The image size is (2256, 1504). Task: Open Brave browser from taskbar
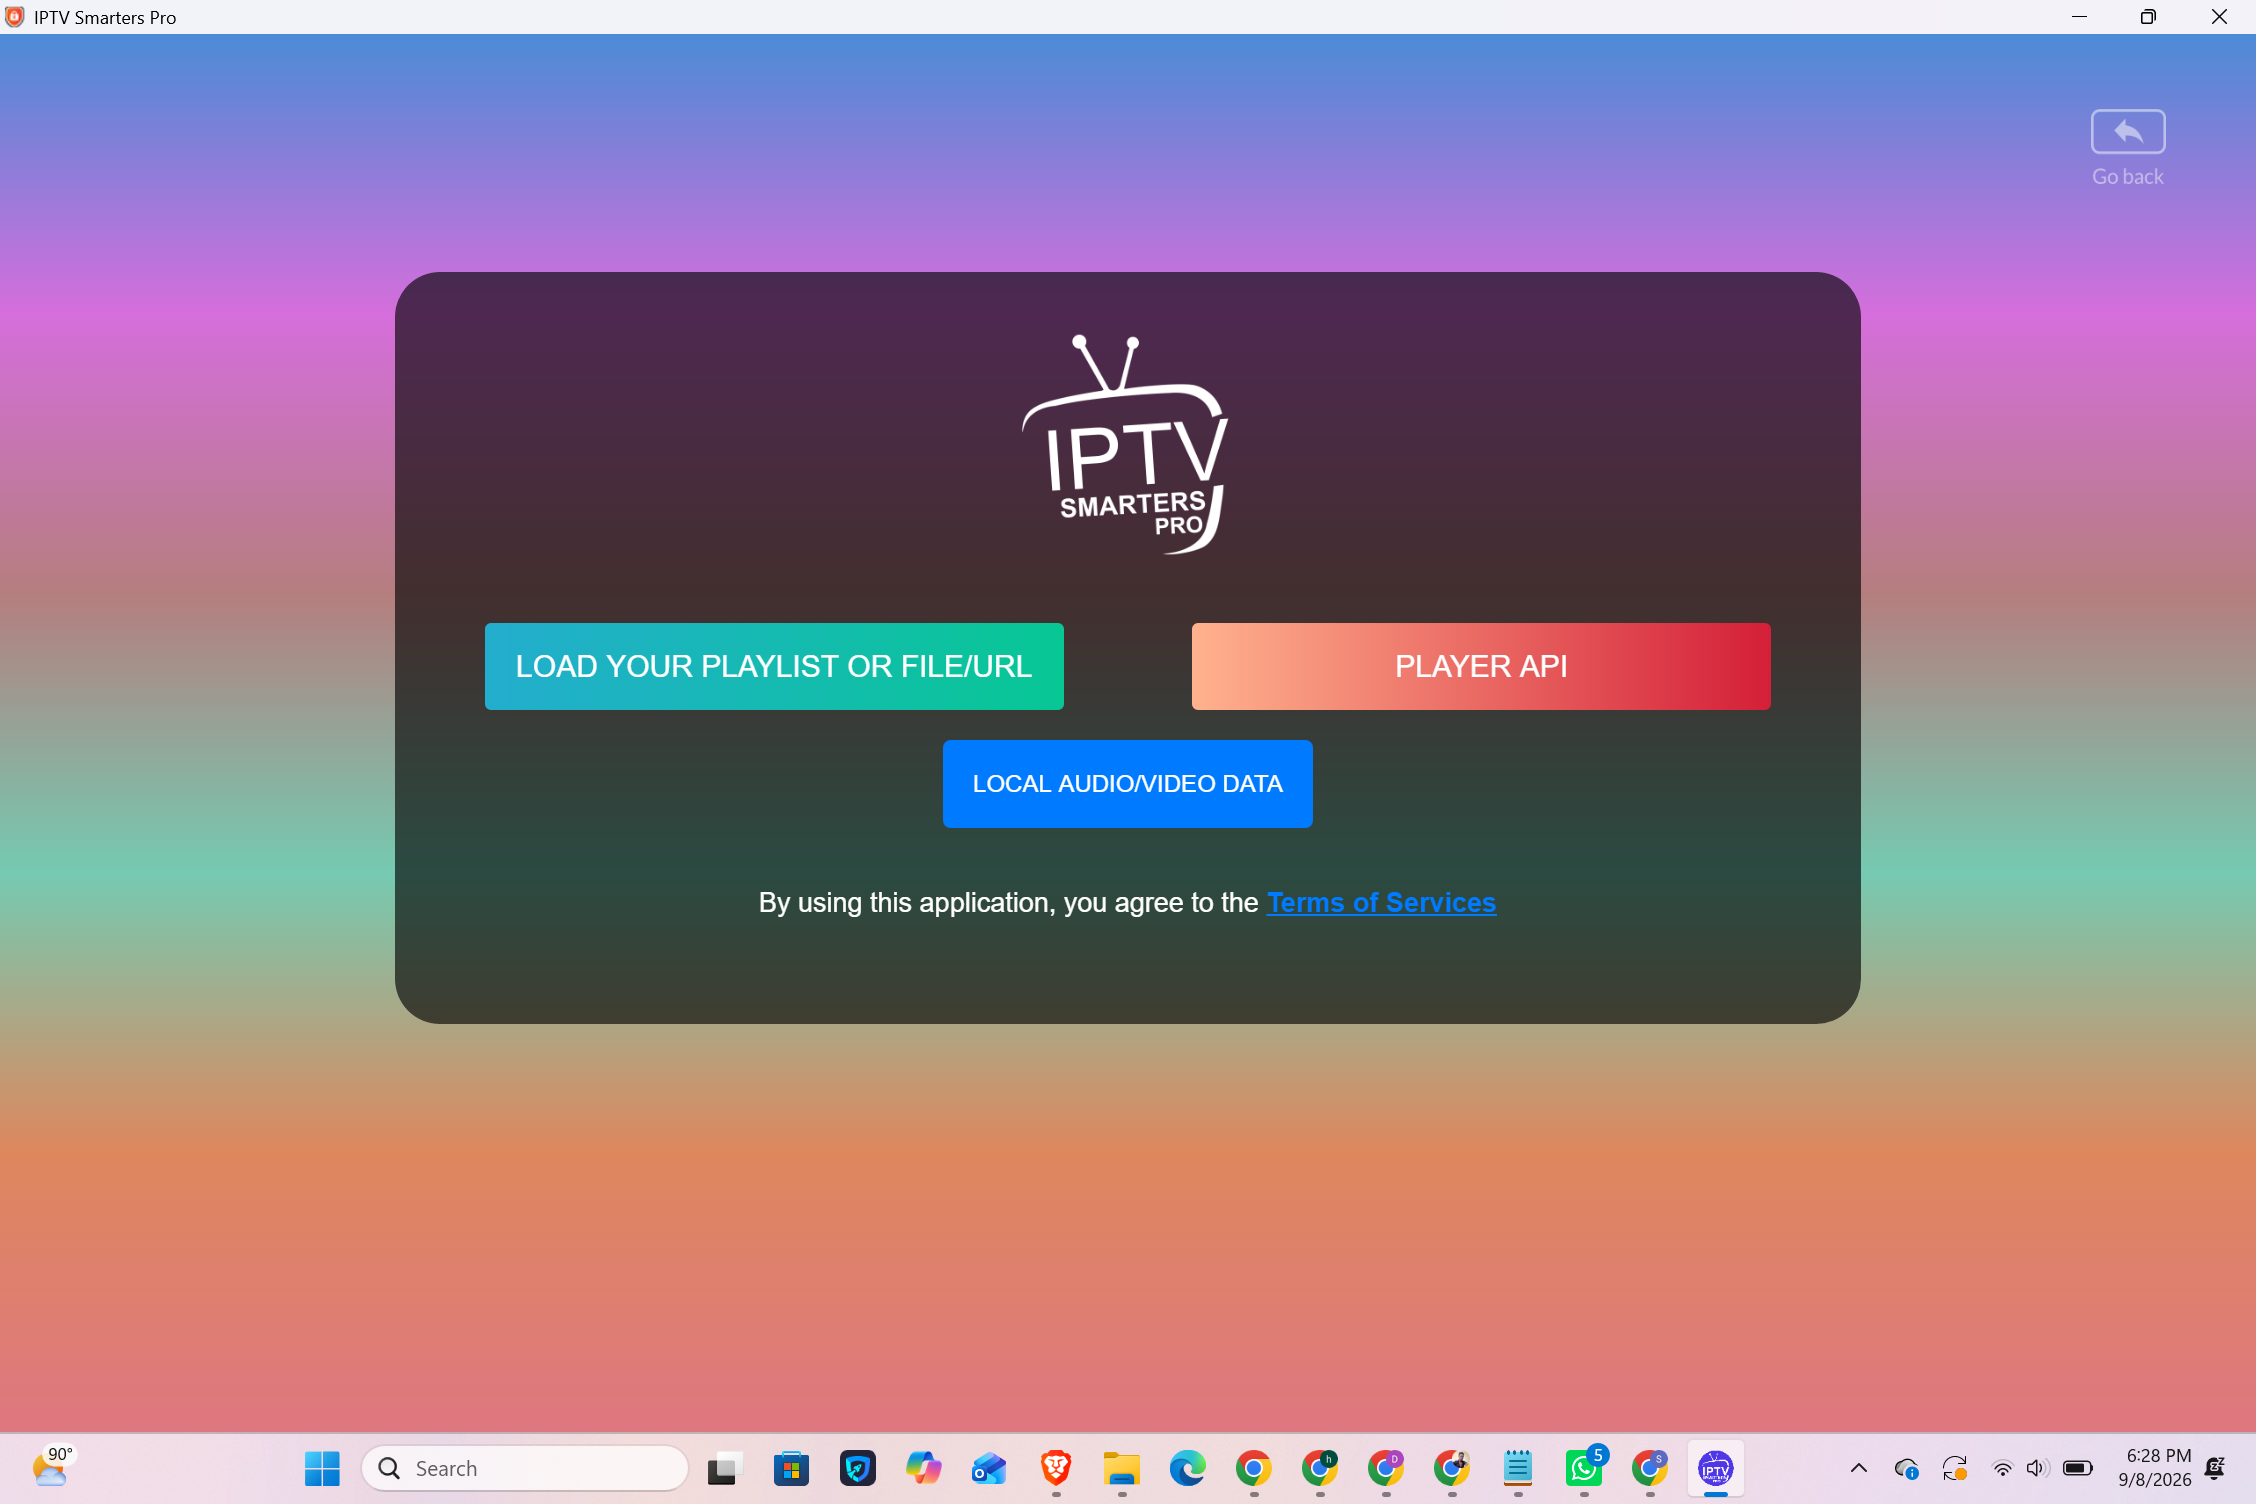1056,1468
